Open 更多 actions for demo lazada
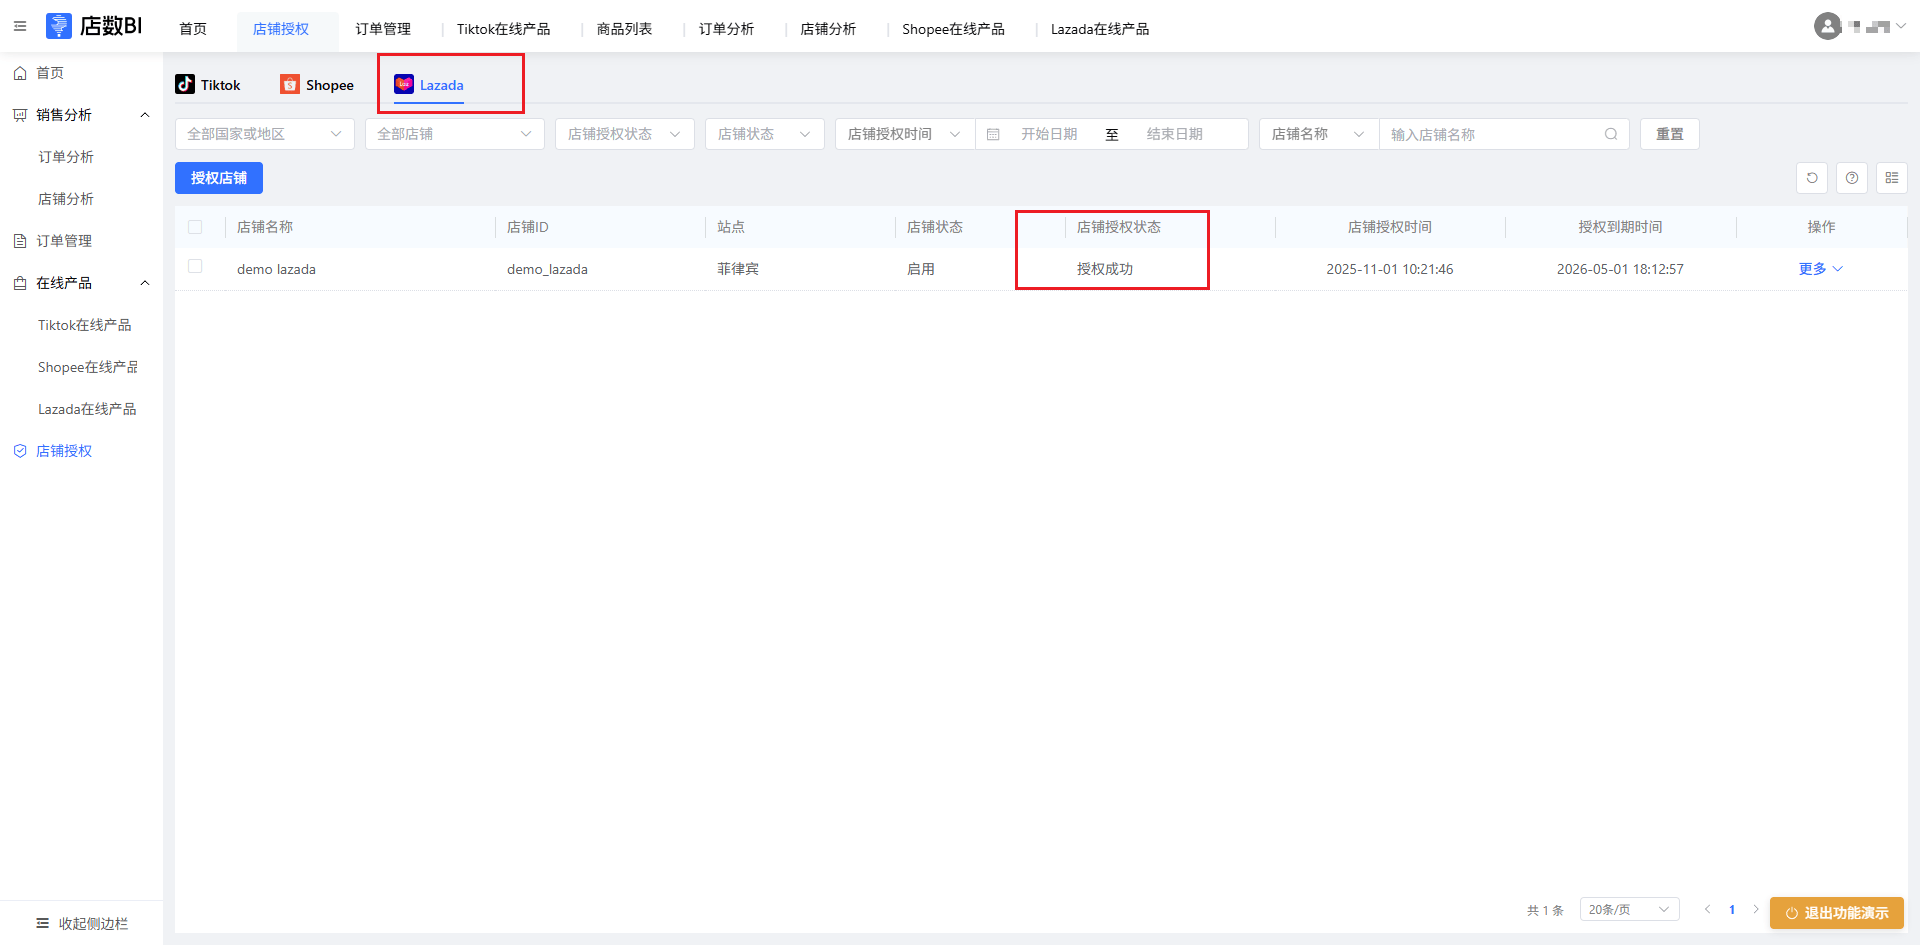Viewport: 1920px width, 945px height. [x=1820, y=269]
